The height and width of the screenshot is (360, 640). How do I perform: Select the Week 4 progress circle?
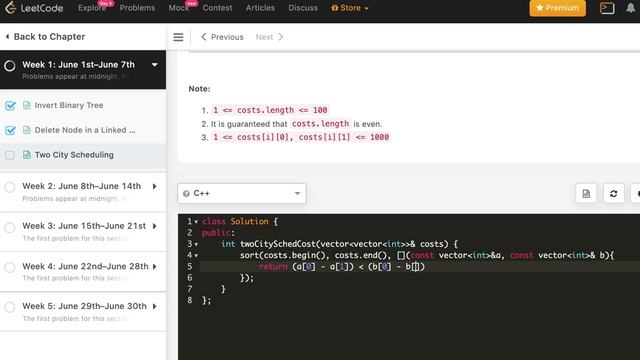(x=10, y=267)
